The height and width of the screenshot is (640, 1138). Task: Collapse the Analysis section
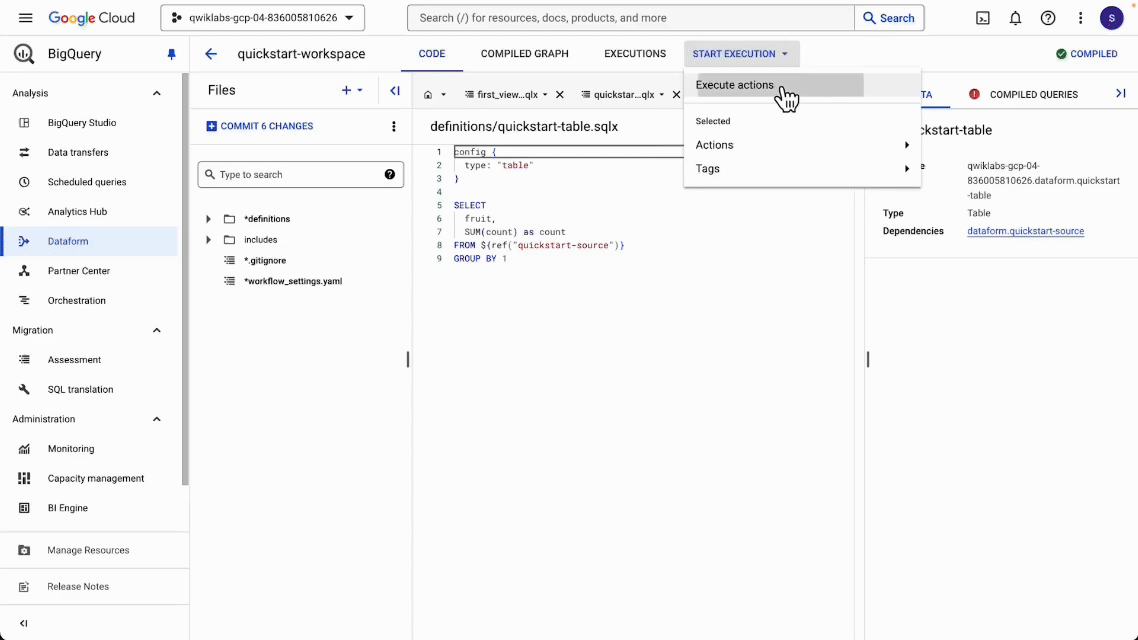click(157, 93)
